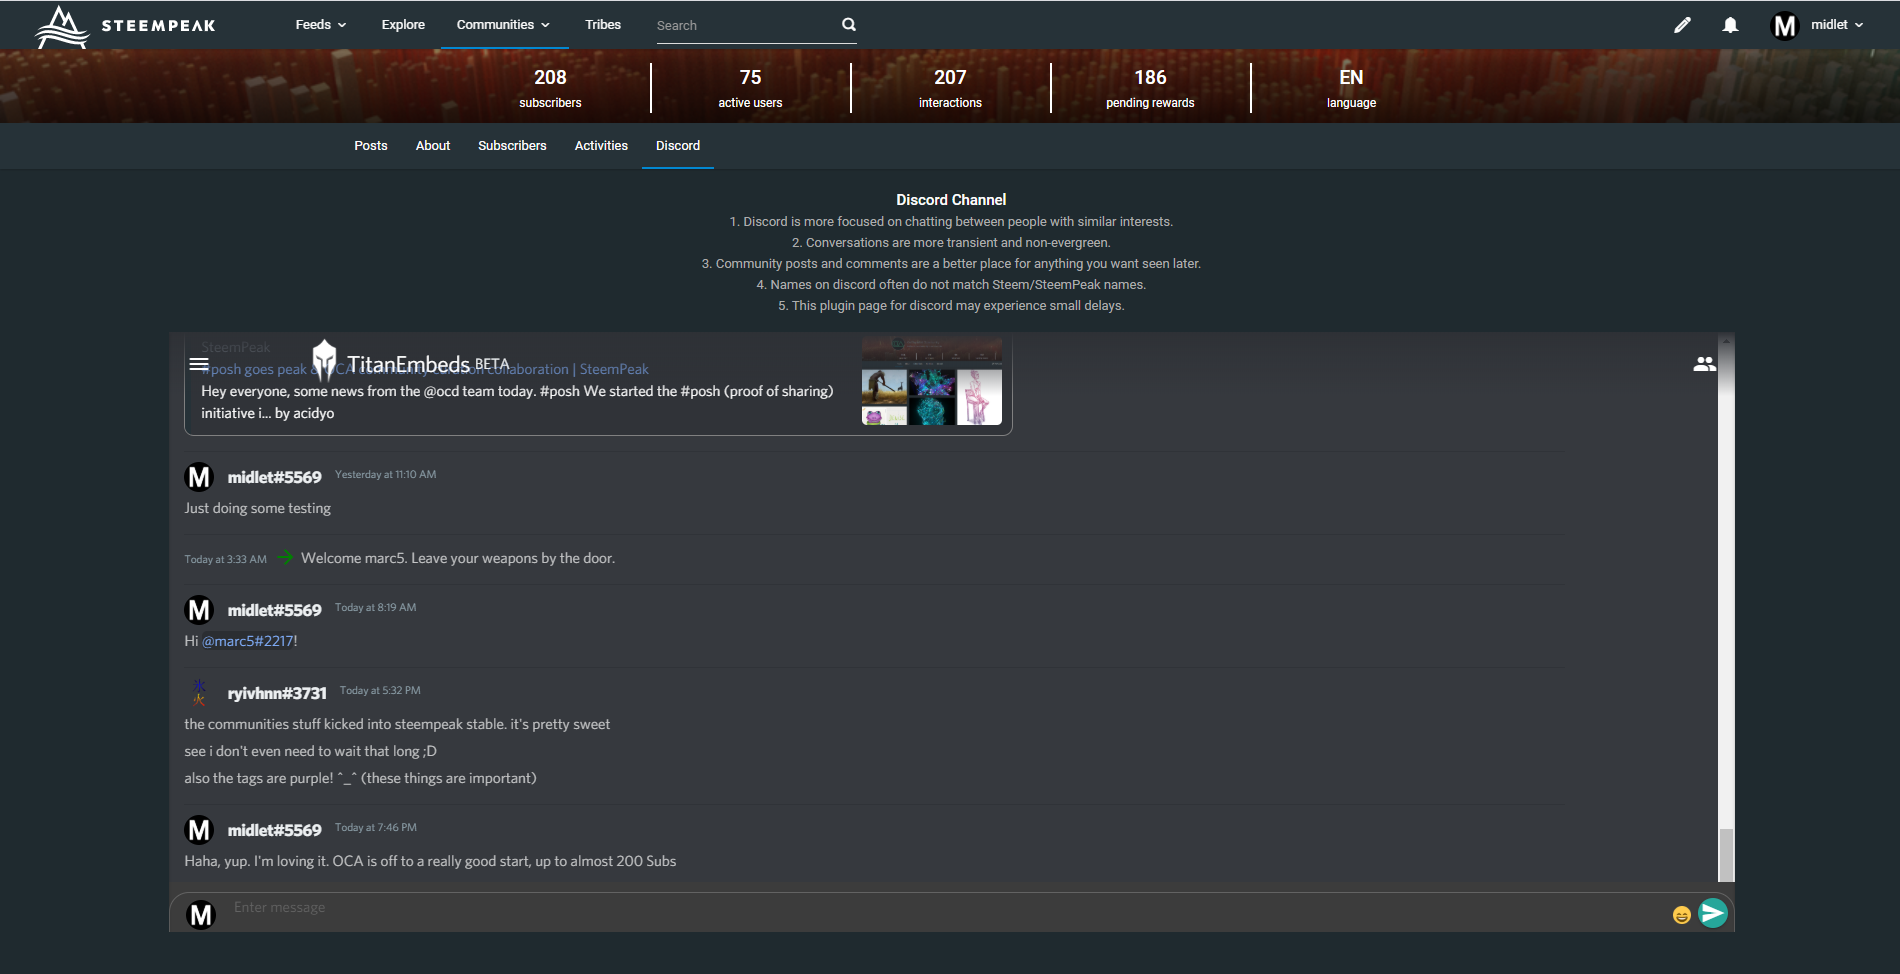Click the ryivhnn#3731 username
This screenshot has height=974, width=1900.
[277, 693]
